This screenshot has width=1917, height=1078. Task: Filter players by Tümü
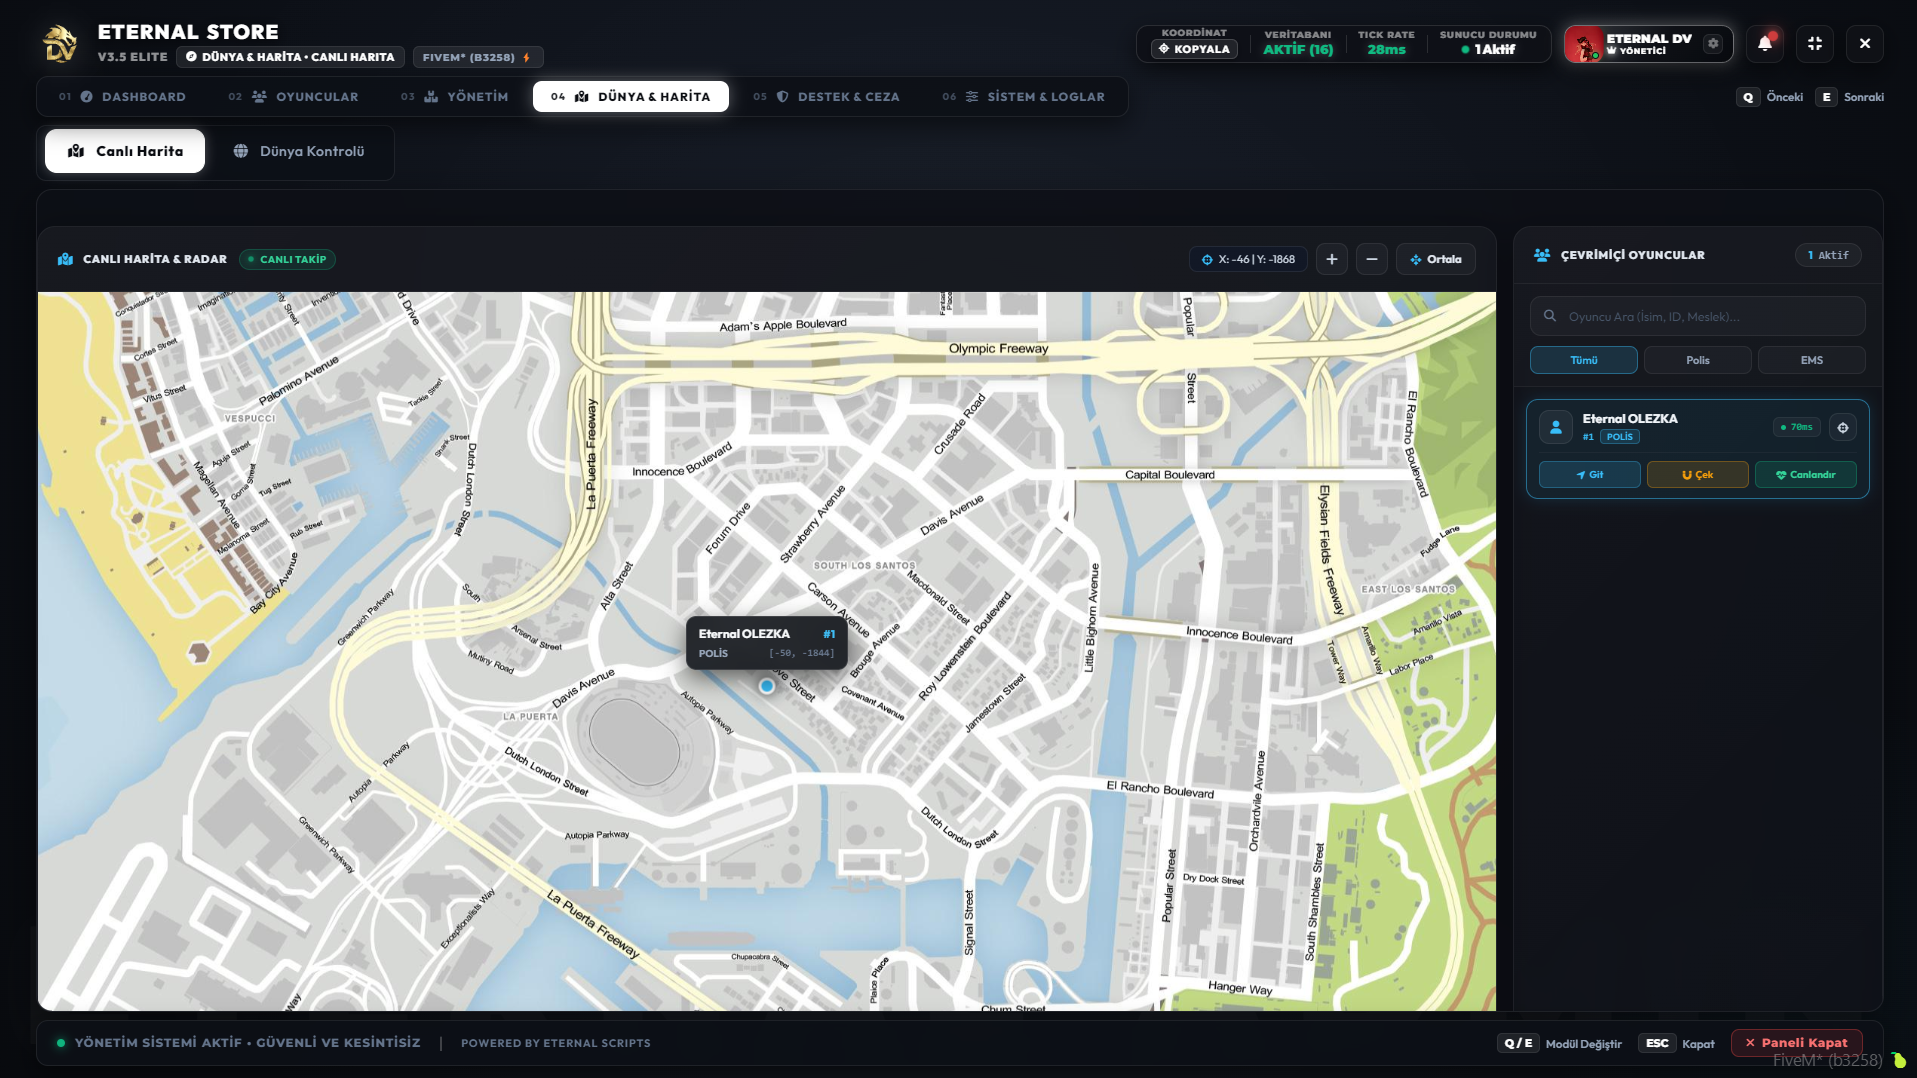(x=1584, y=361)
